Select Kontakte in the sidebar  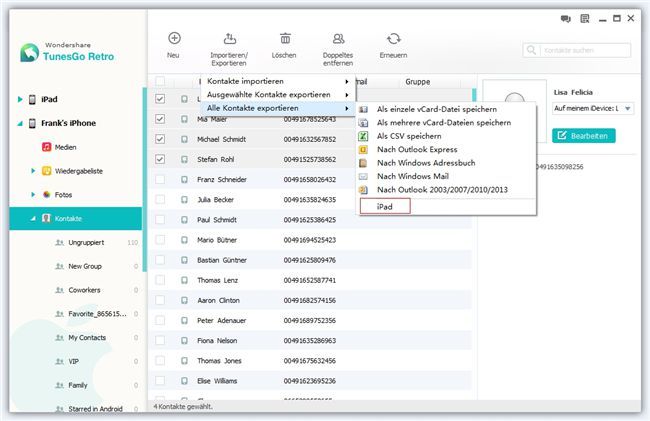pos(75,218)
